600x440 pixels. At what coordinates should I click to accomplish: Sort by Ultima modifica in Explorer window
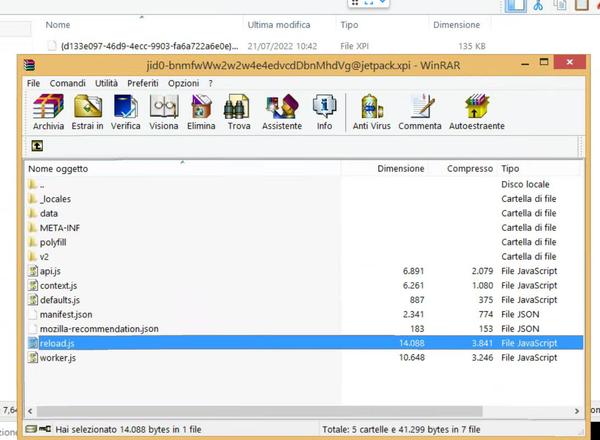[289, 25]
